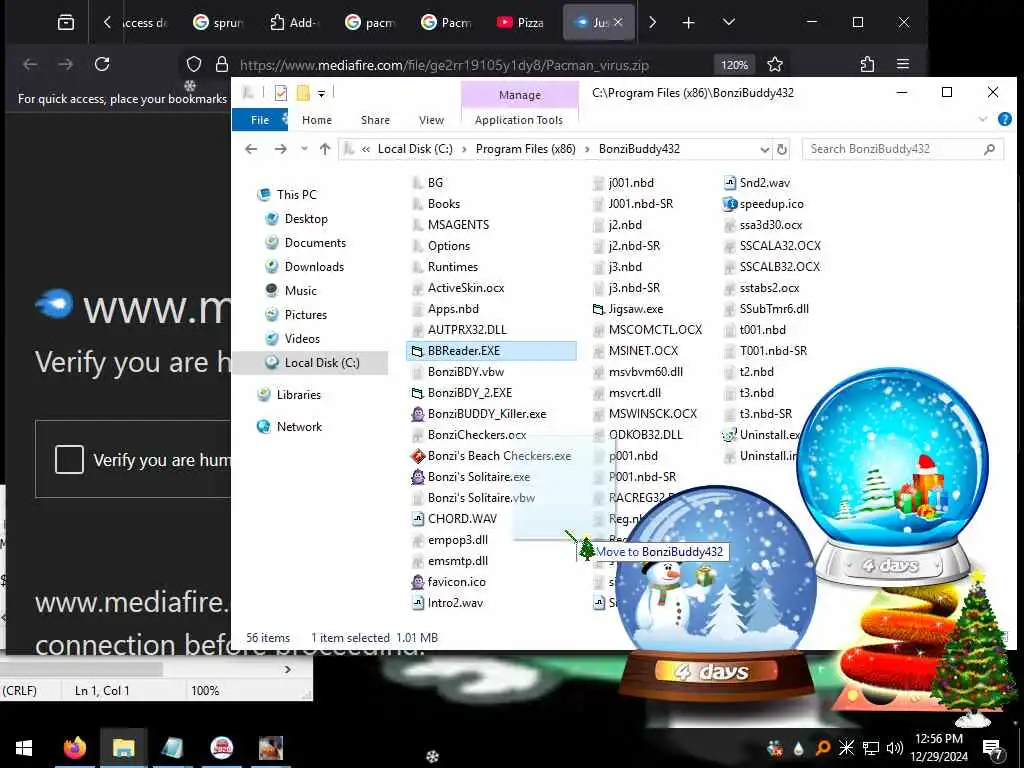1024x768 pixels.
Task: Bookmark this page with the star
Action: (x=775, y=65)
